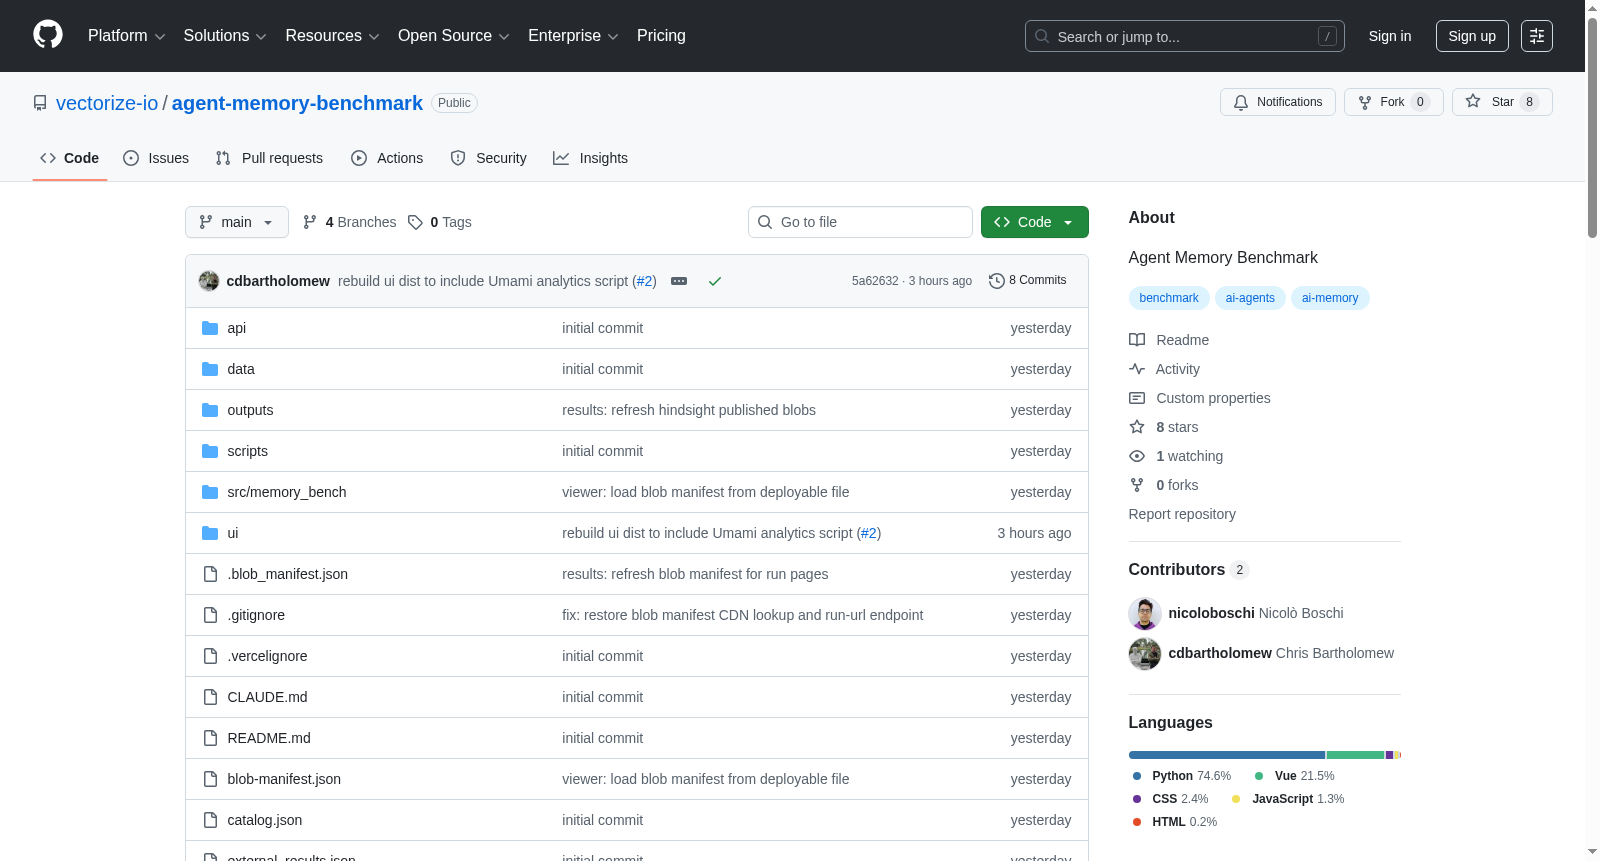Focus the Search or jump to field
Image resolution: width=1600 pixels, height=861 pixels.
(1184, 36)
